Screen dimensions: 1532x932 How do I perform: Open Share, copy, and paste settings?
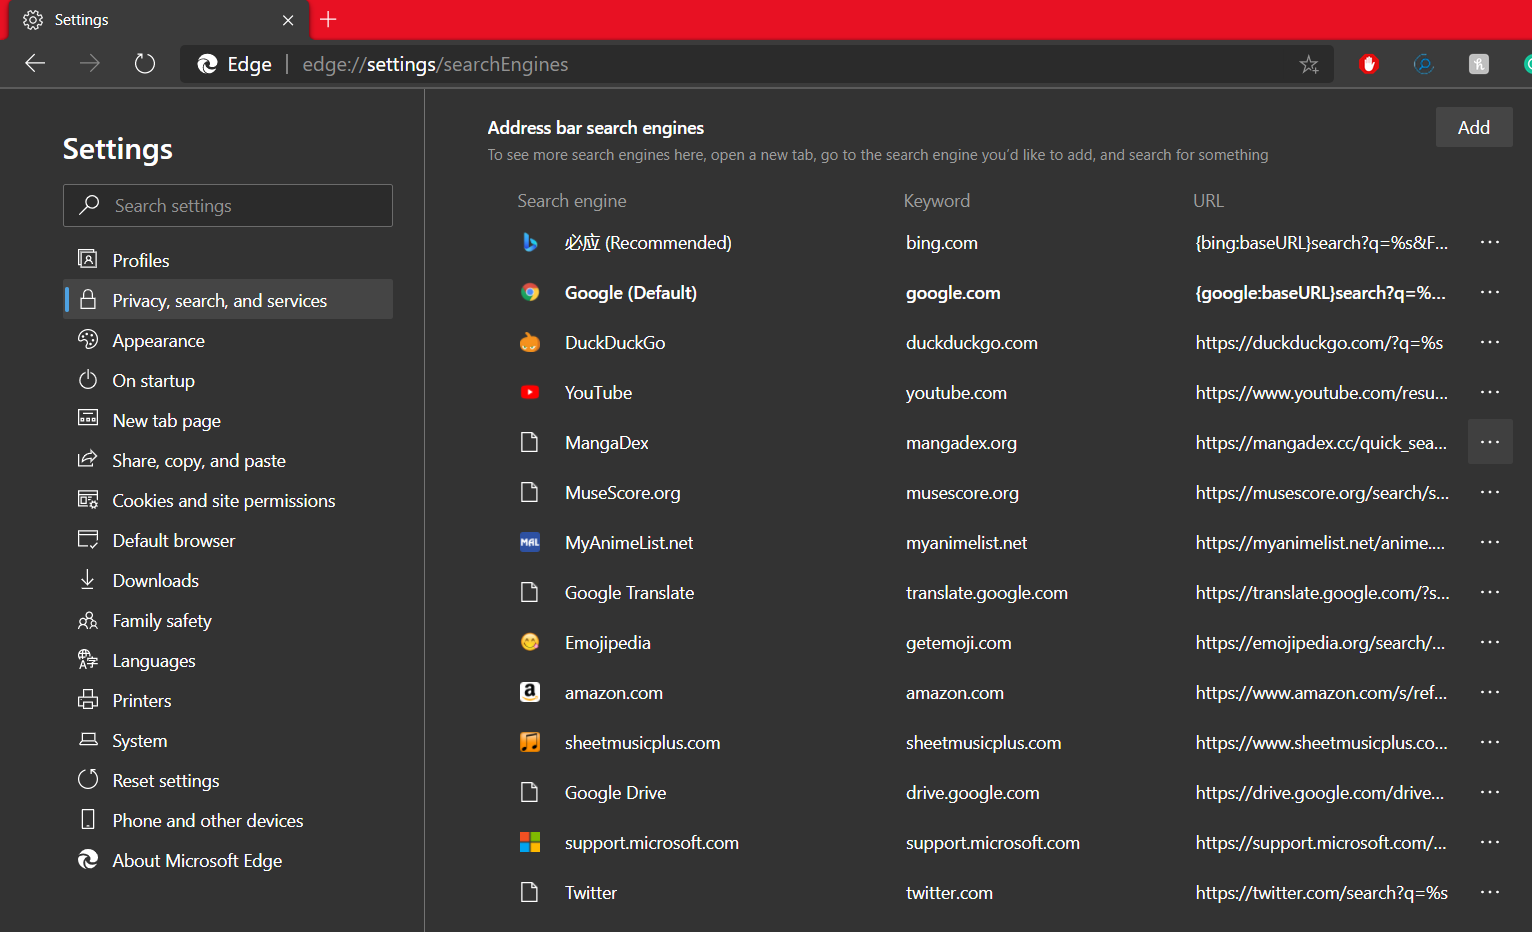[x=228, y=460]
